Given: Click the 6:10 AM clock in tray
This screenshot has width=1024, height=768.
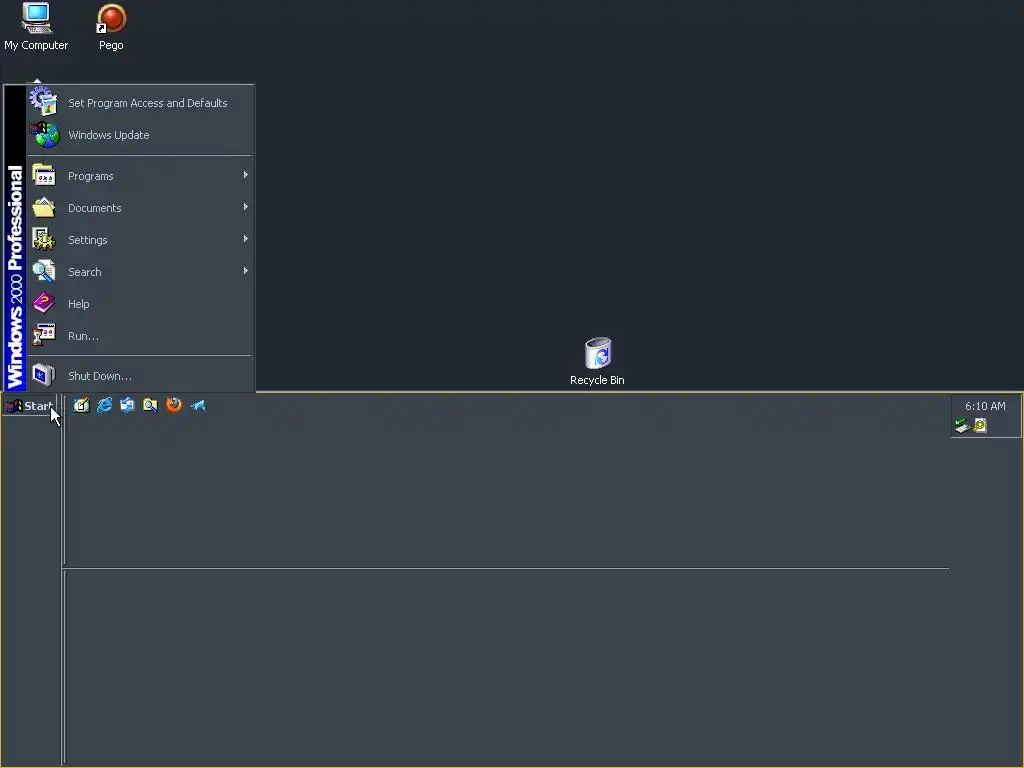Looking at the screenshot, I should coord(985,406).
